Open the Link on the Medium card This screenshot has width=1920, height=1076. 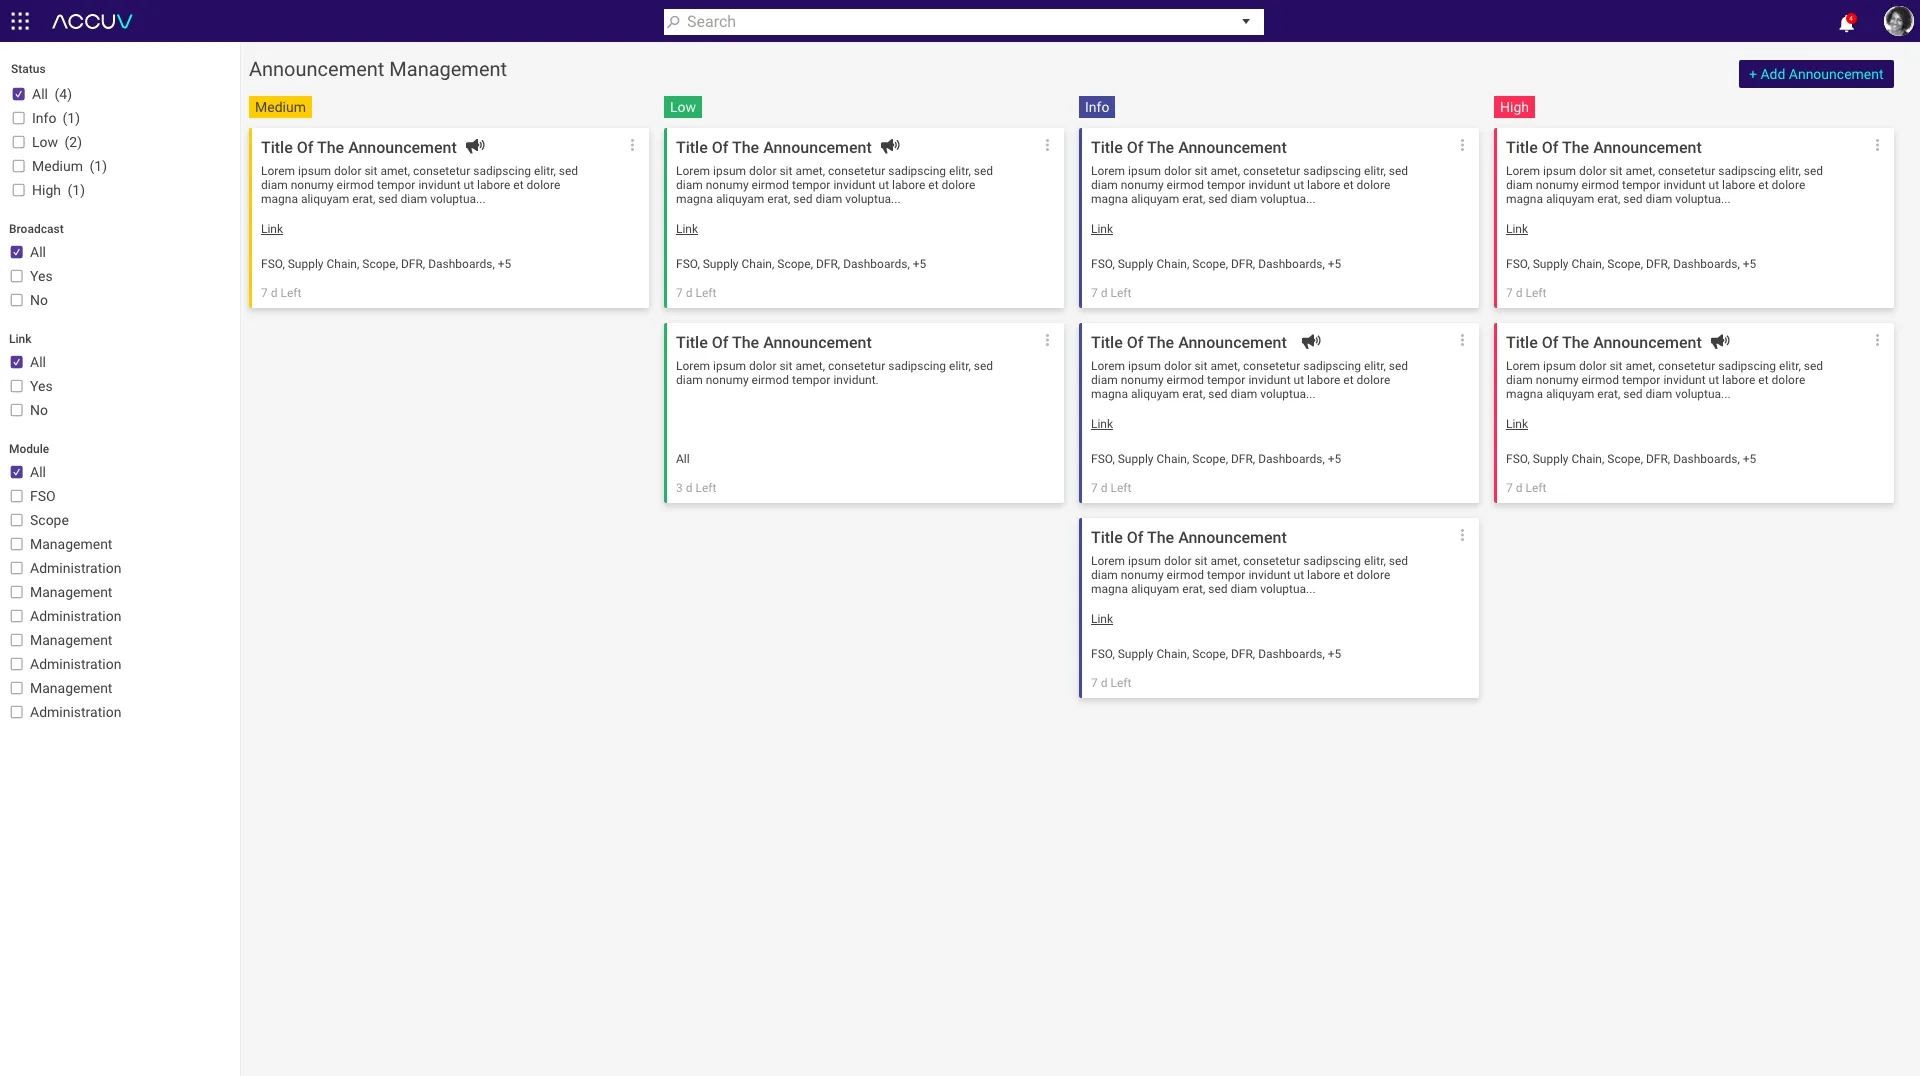[272, 229]
